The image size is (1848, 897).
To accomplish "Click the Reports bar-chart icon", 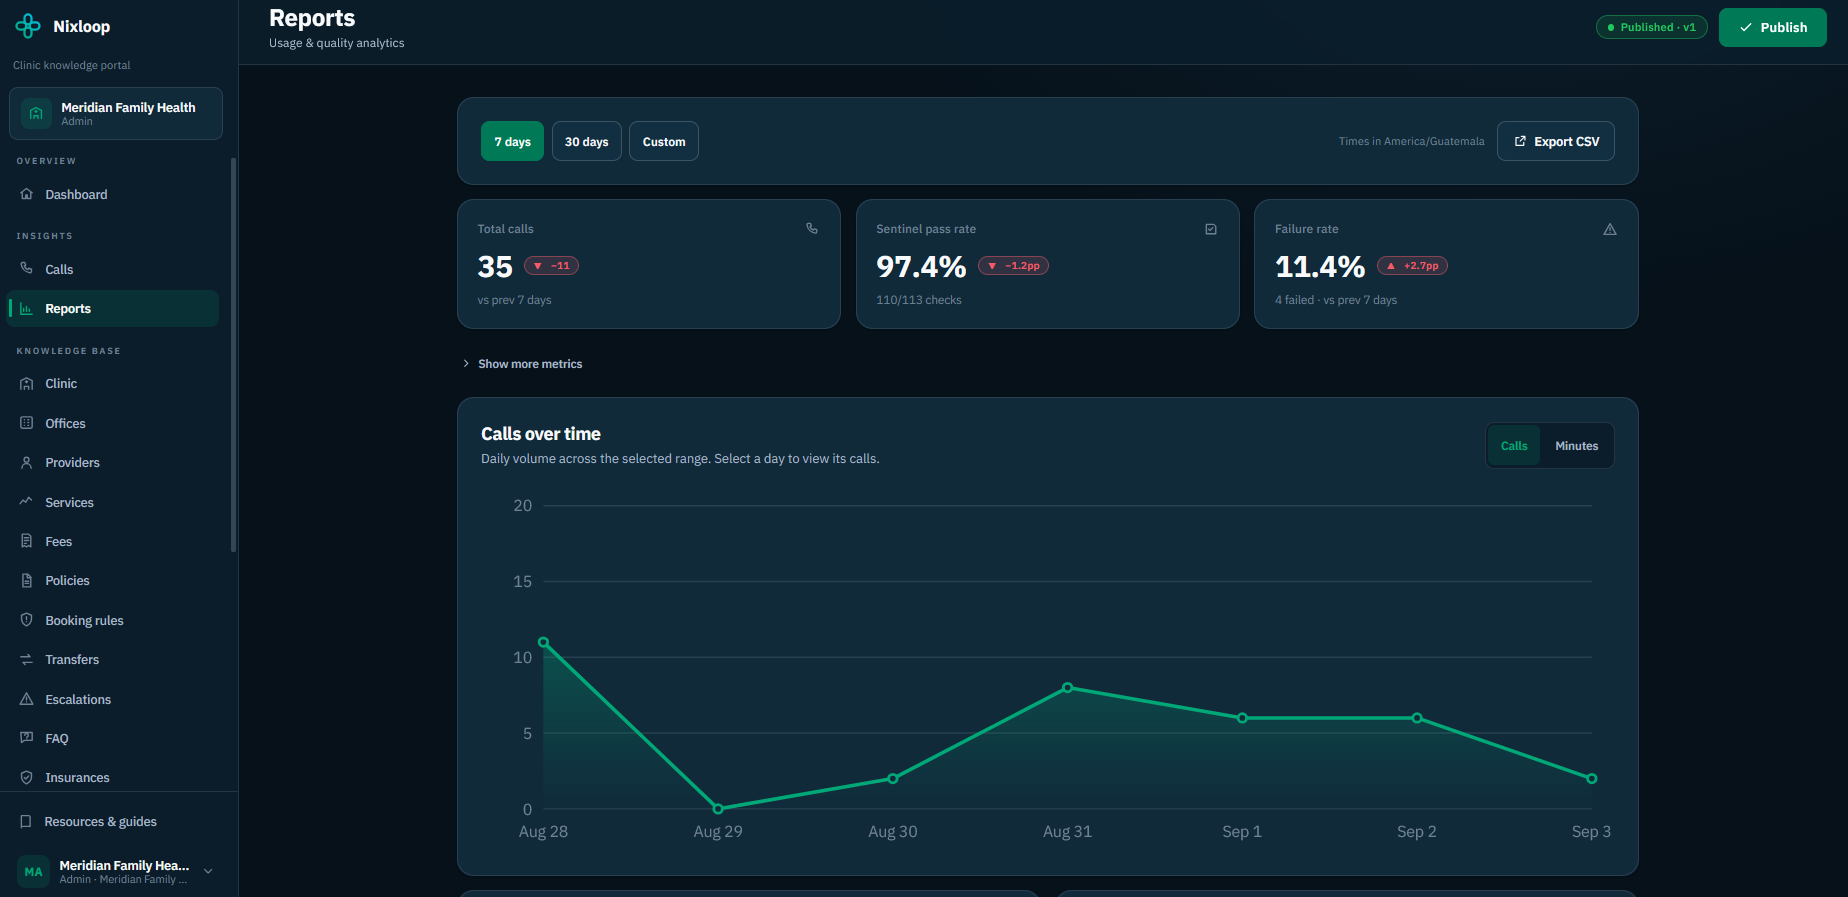I will pos(27,309).
